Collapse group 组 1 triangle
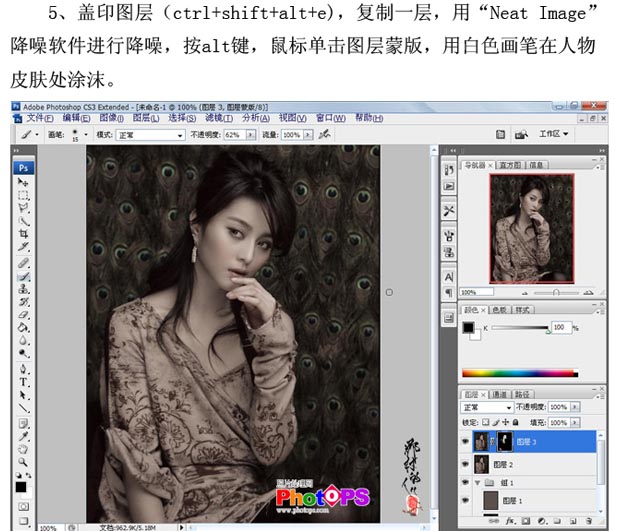This screenshot has height=531, width=619. pyautogui.click(x=478, y=482)
